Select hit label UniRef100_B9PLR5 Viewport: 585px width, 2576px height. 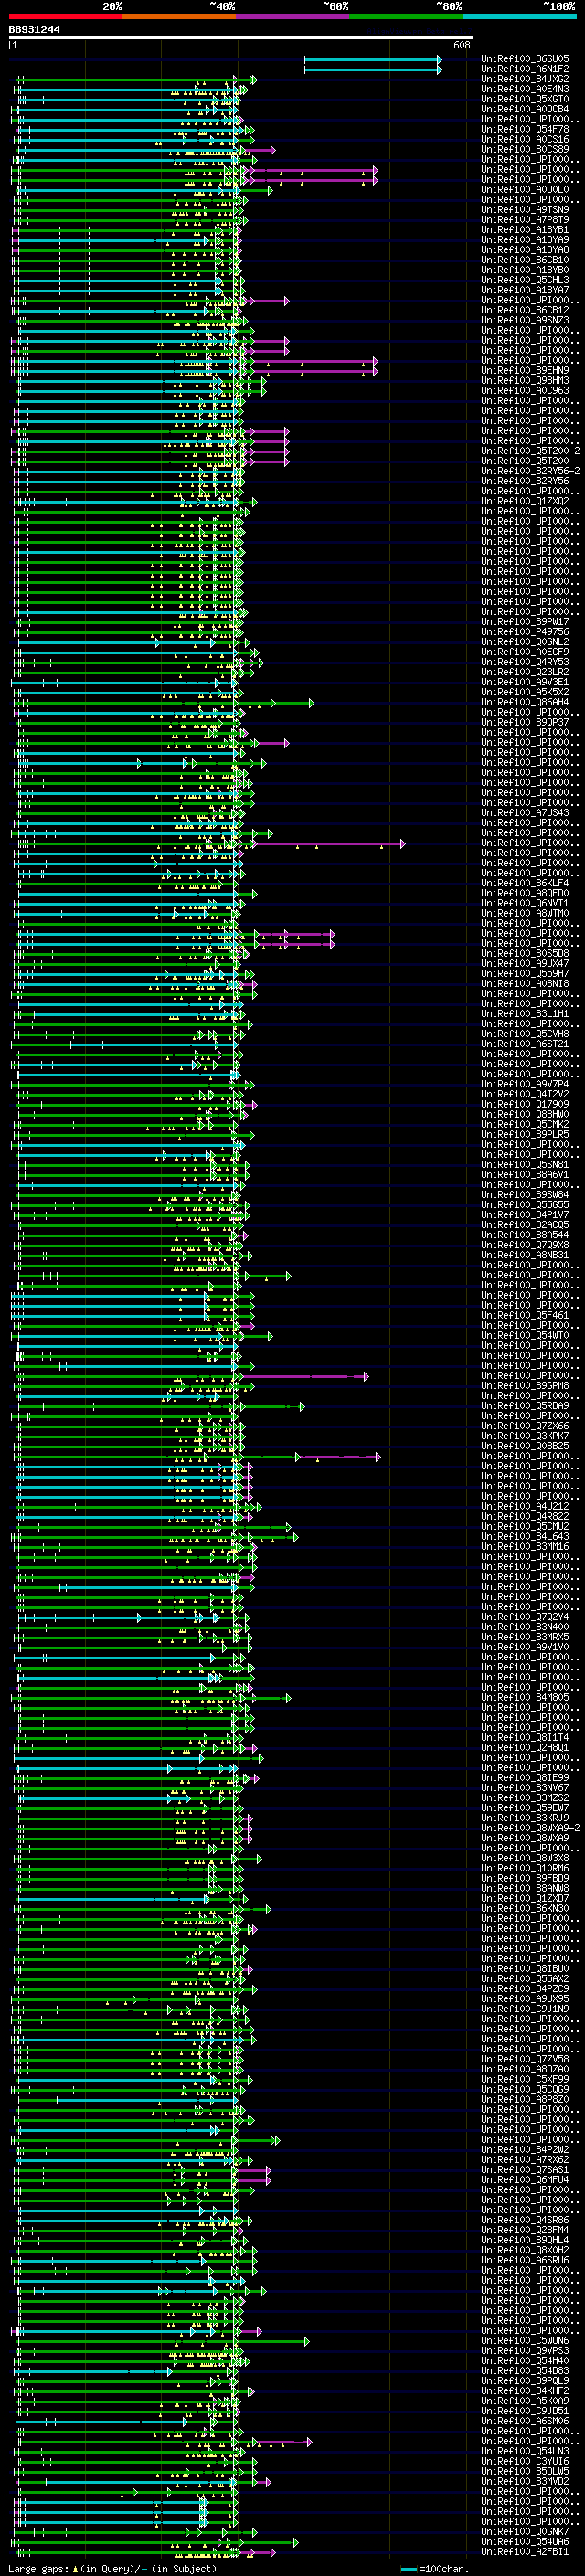pyautogui.click(x=524, y=1134)
